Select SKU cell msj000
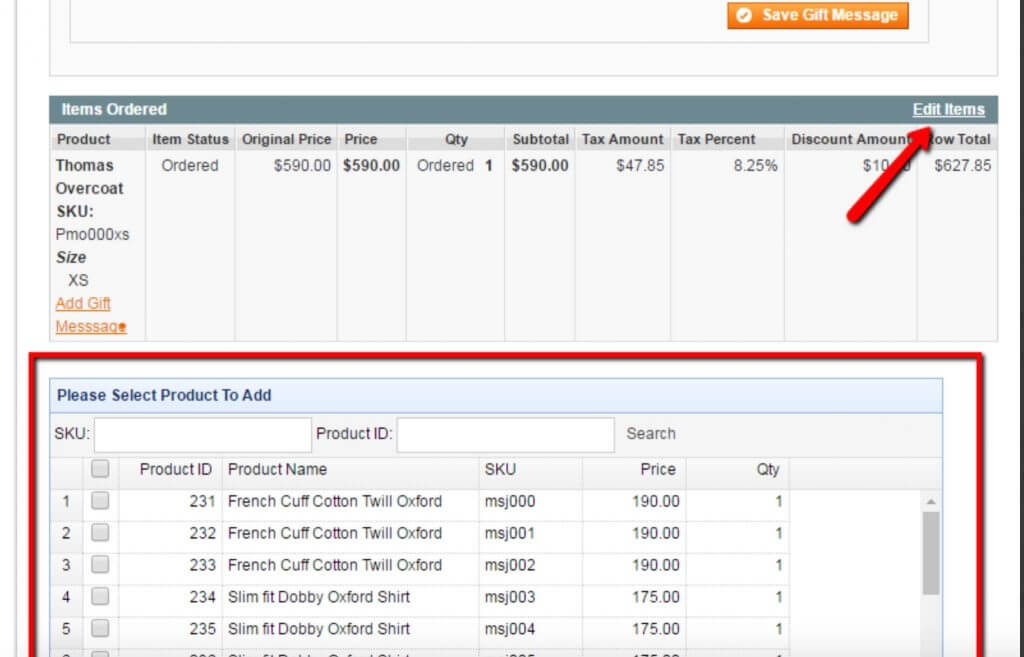Image resolution: width=1024 pixels, height=657 pixels. tap(510, 502)
